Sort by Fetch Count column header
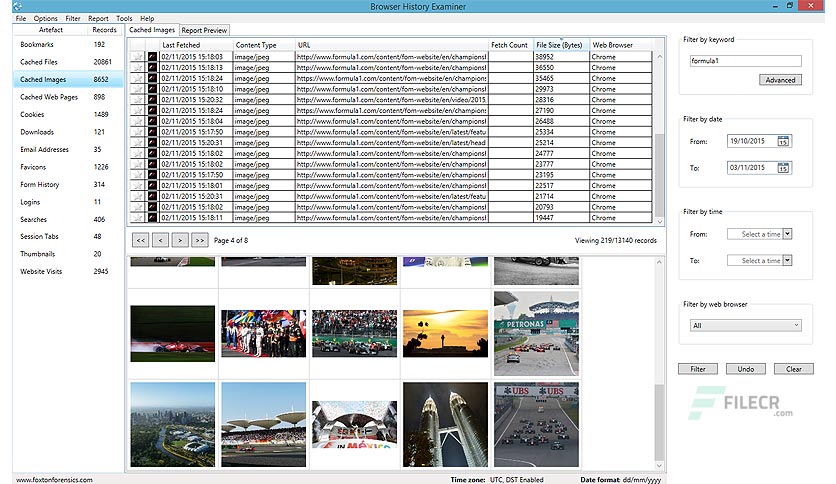Viewport: 836px width, 484px height. pyautogui.click(x=511, y=45)
